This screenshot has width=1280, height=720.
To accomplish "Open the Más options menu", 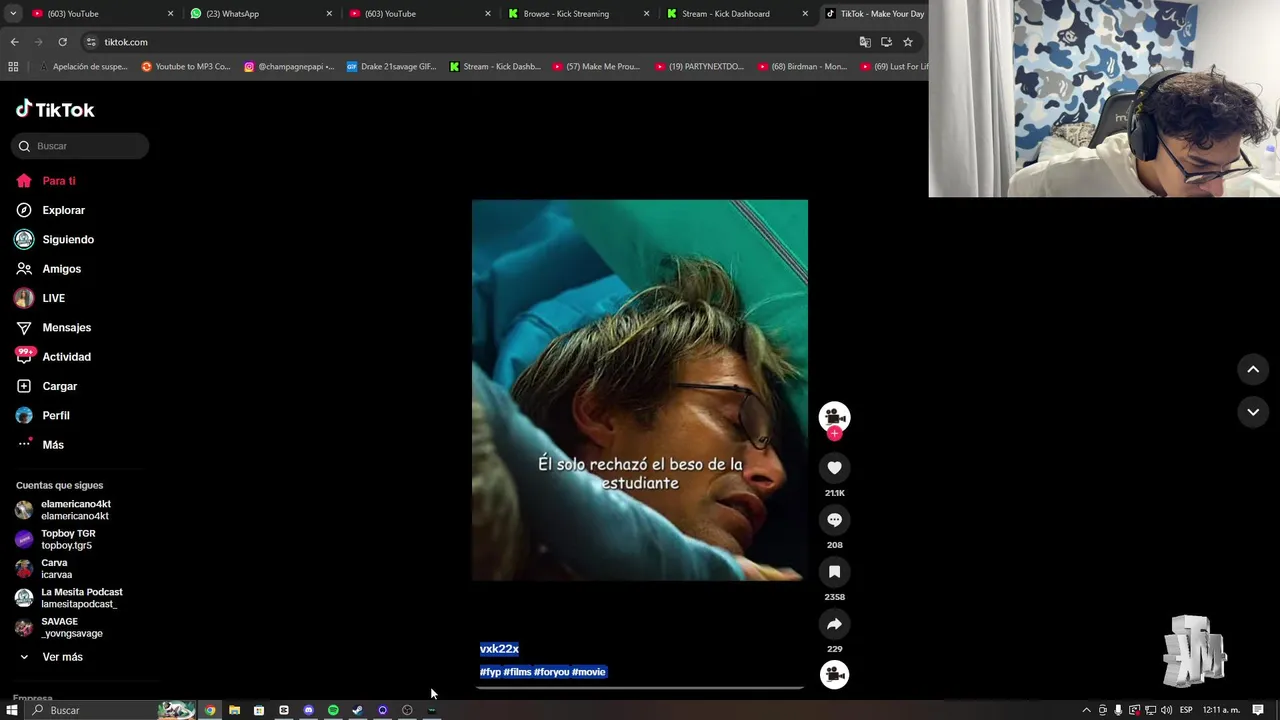I will pos(52,445).
